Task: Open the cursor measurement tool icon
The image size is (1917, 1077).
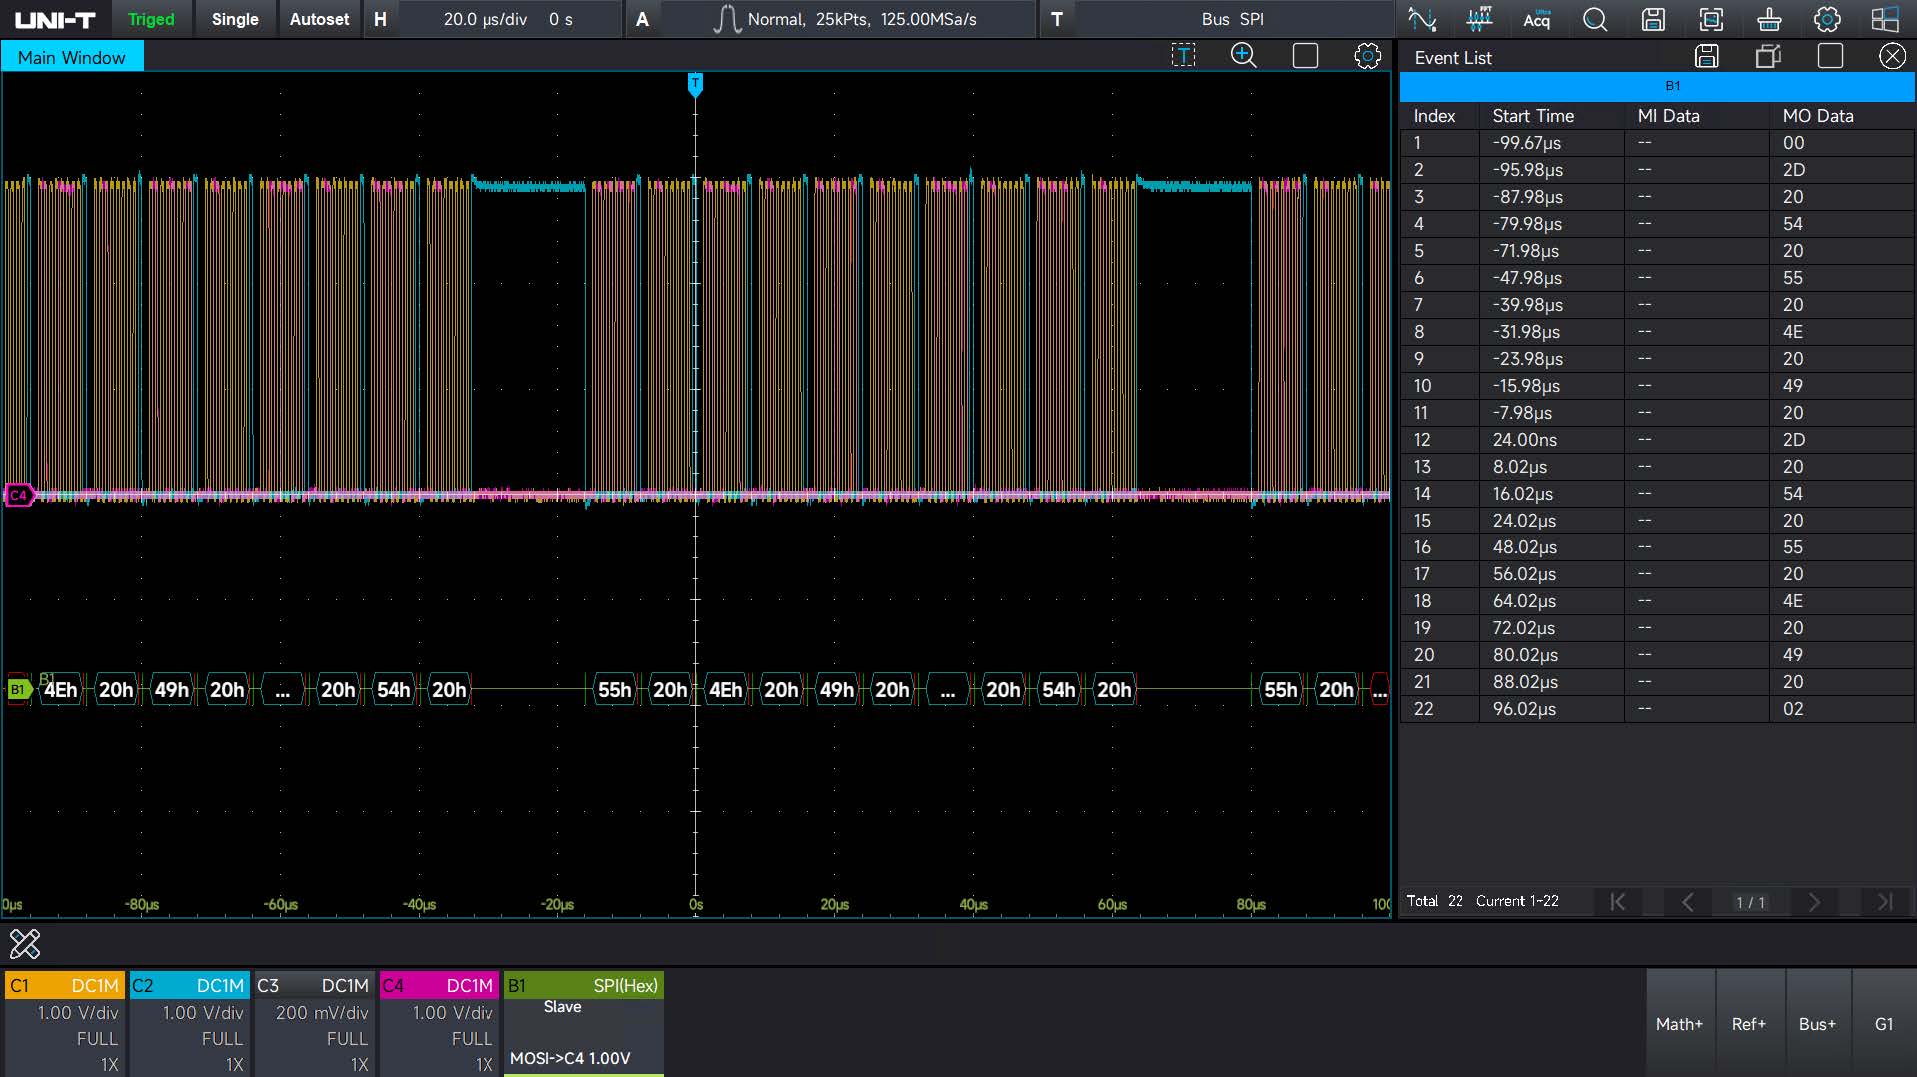Action: [x=1421, y=19]
